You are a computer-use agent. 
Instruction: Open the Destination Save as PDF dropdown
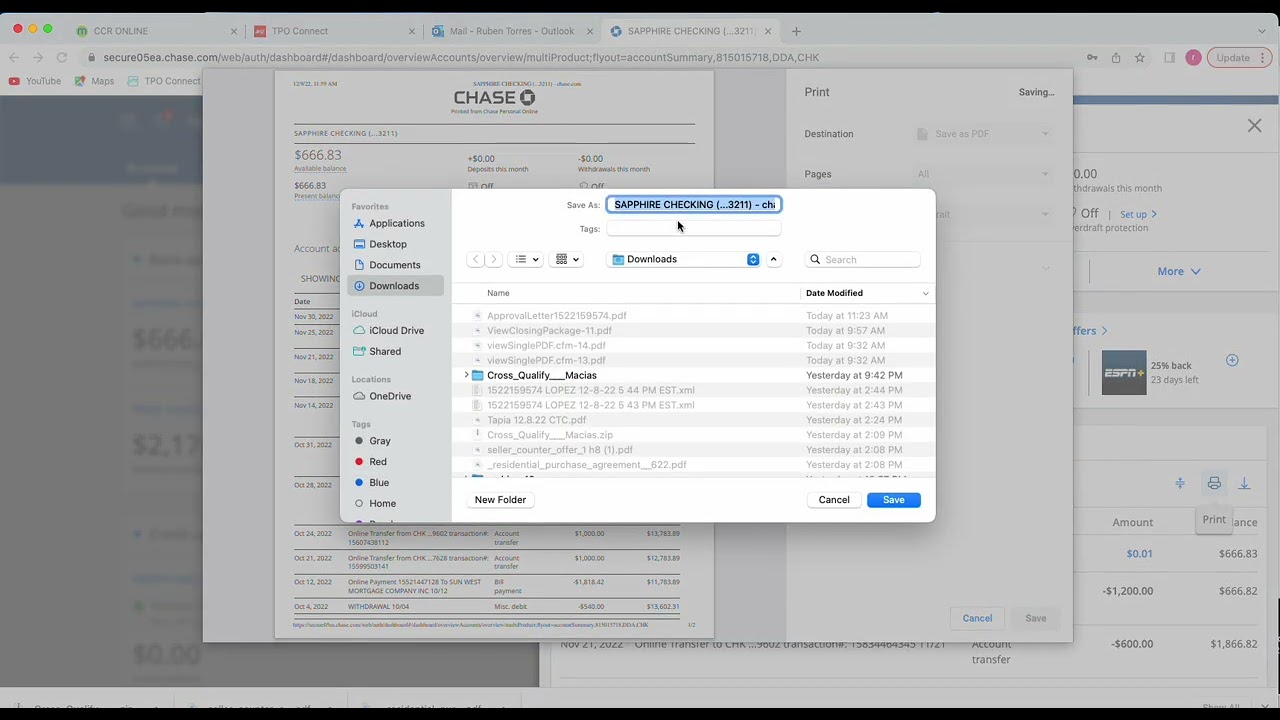click(x=983, y=134)
